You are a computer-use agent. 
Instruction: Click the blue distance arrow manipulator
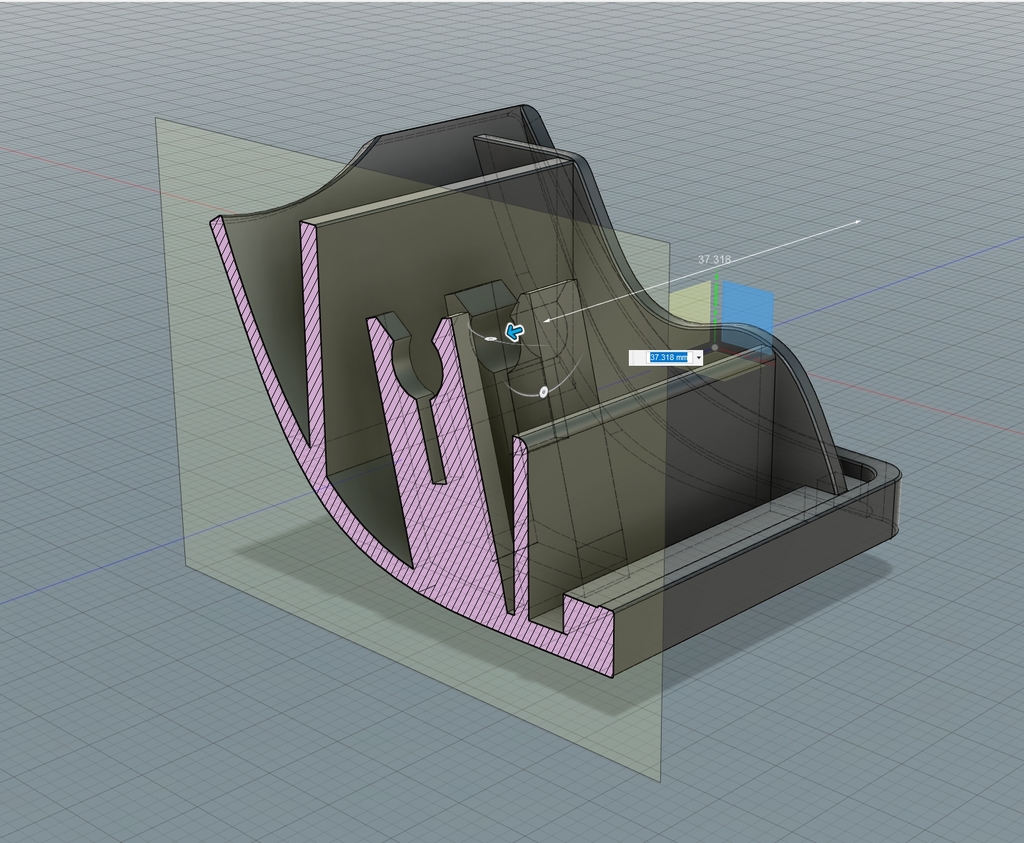coord(515,331)
